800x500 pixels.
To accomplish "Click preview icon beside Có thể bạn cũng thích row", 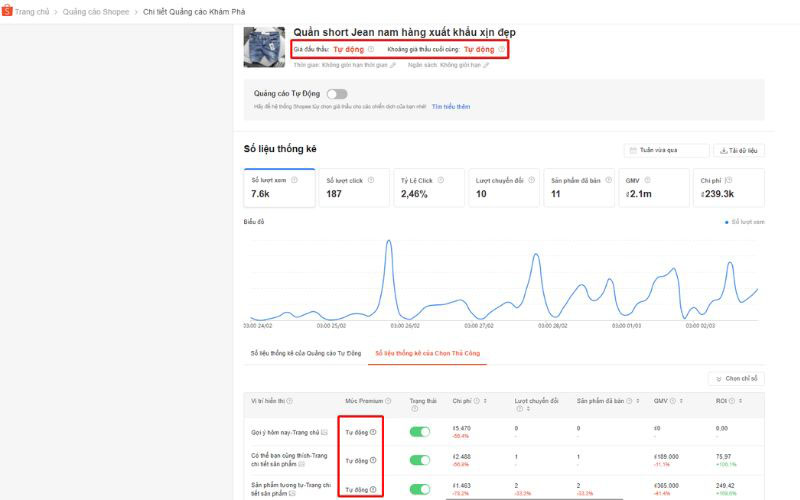I will click(302, 464).
